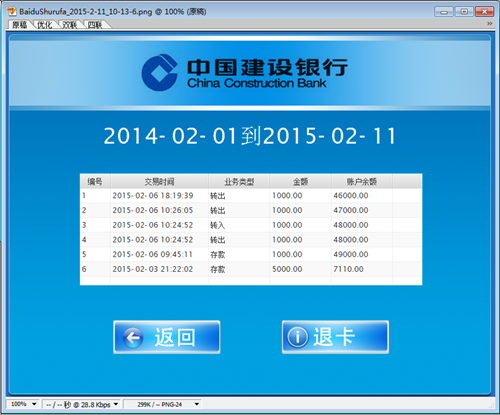Image resolution: width=500 pixels, height=415 pixels.
Task: Click the 返回 back button
Action: [167, 337]
